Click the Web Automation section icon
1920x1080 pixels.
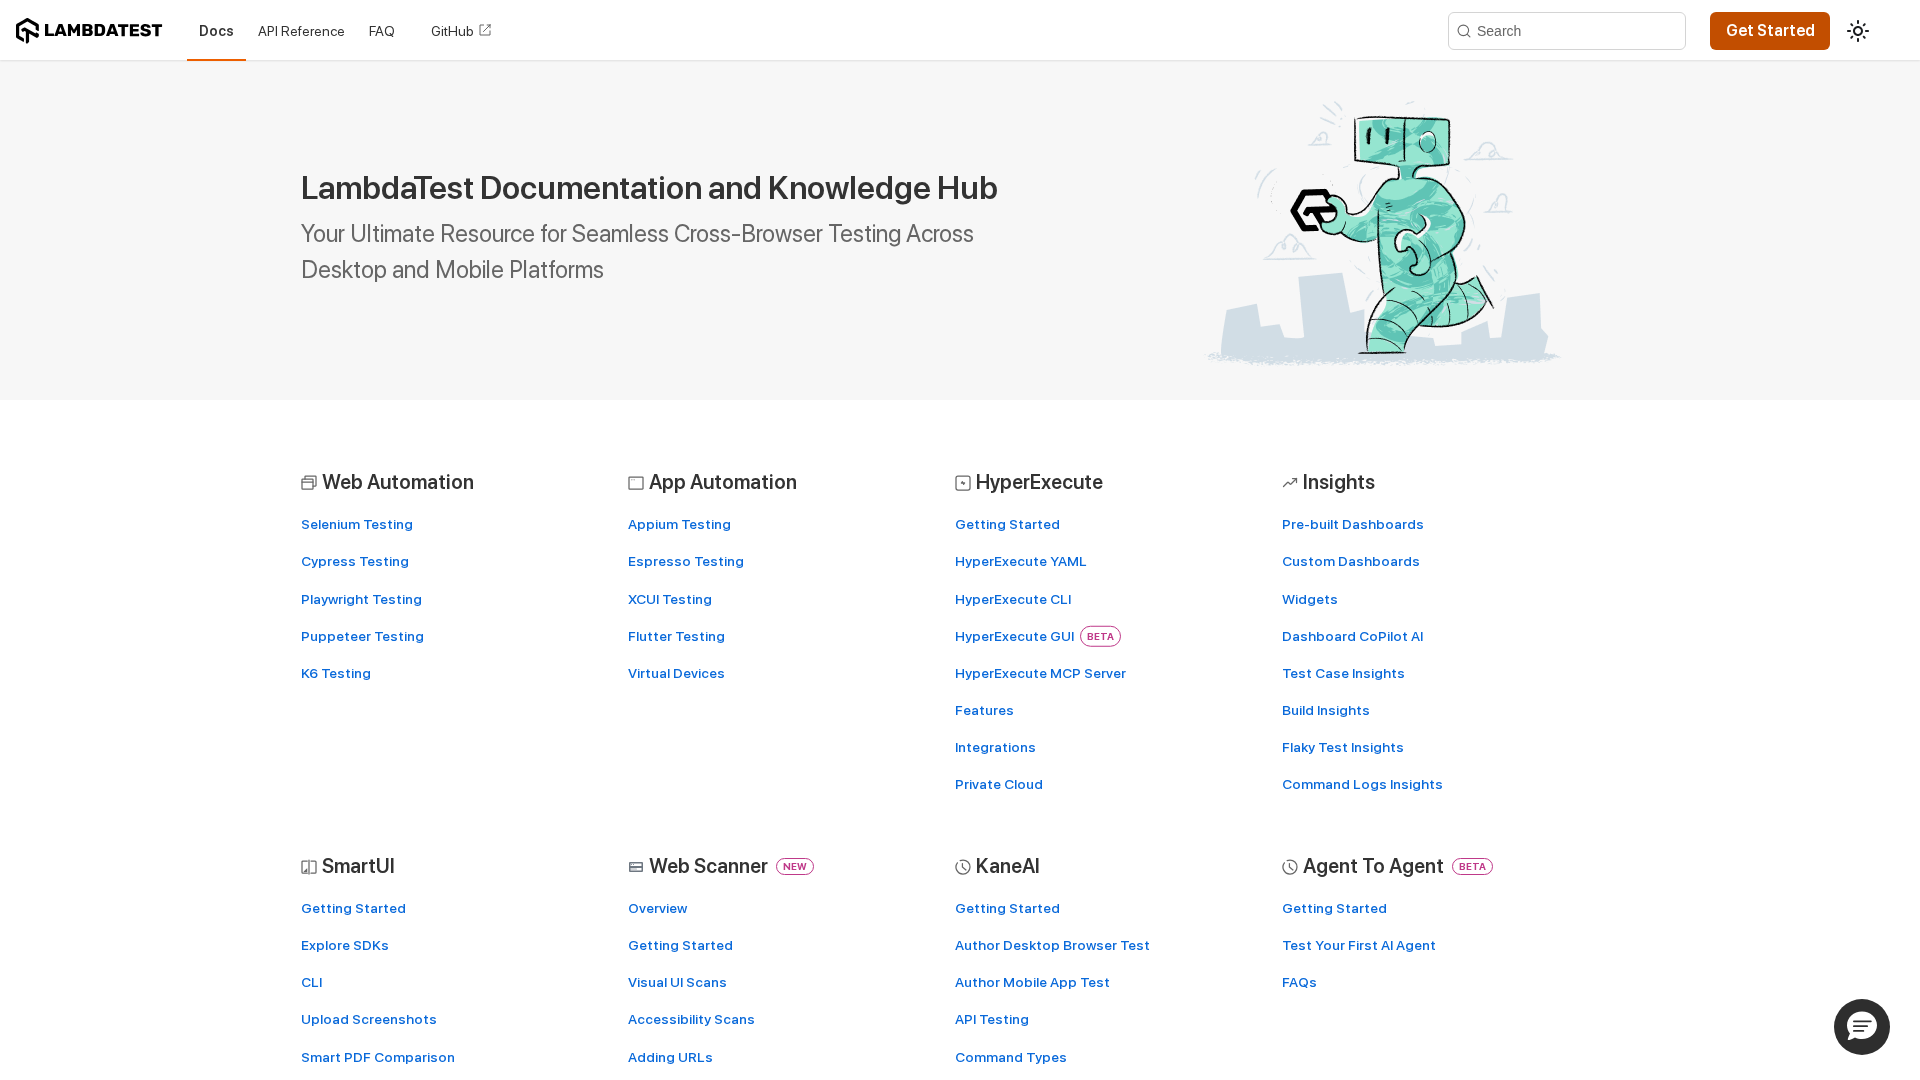(309, 483)
